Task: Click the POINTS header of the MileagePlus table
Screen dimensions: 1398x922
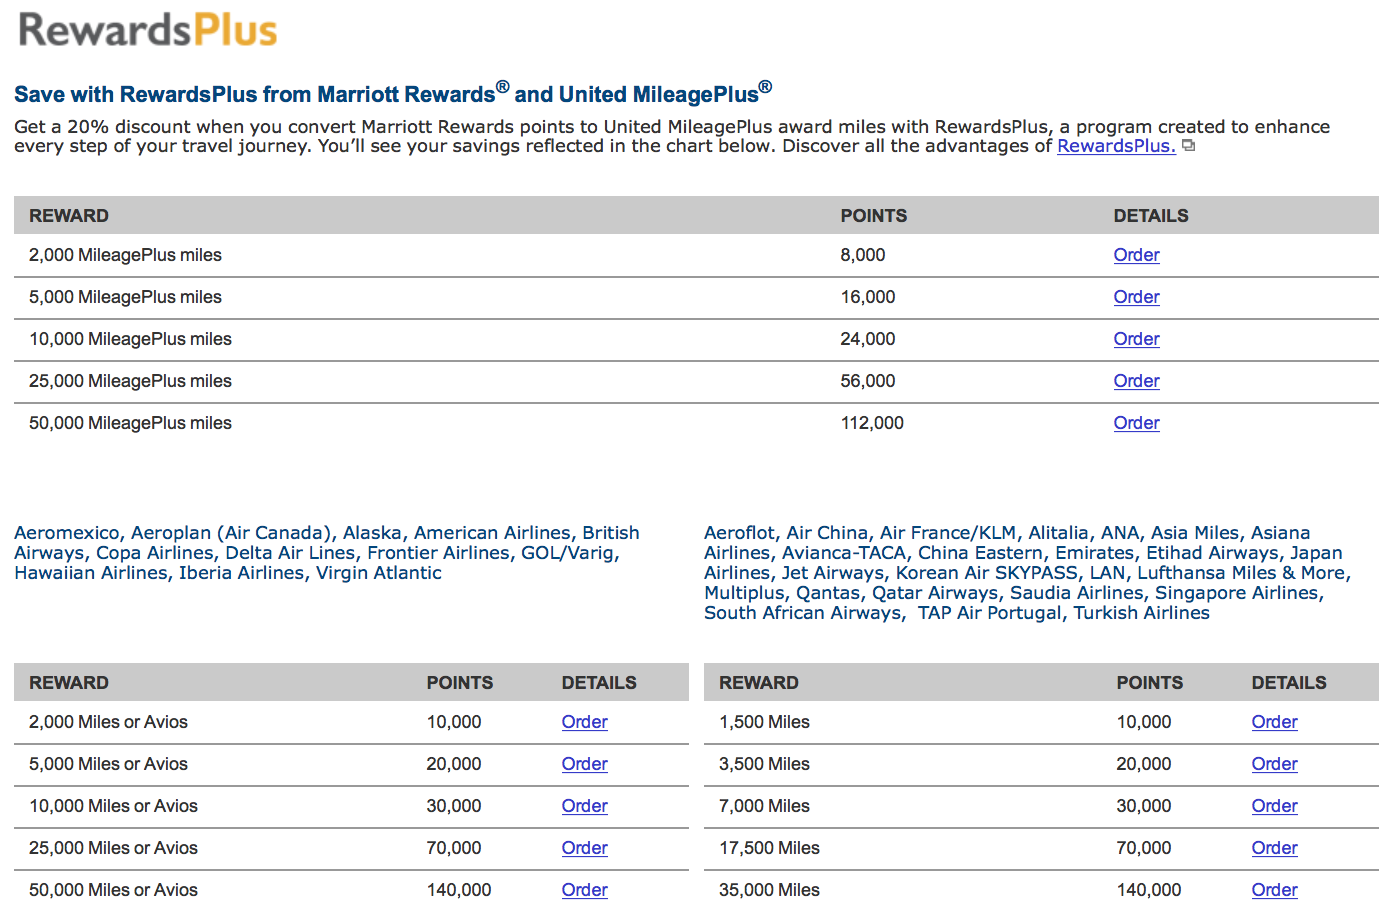Action: [874, 216]
